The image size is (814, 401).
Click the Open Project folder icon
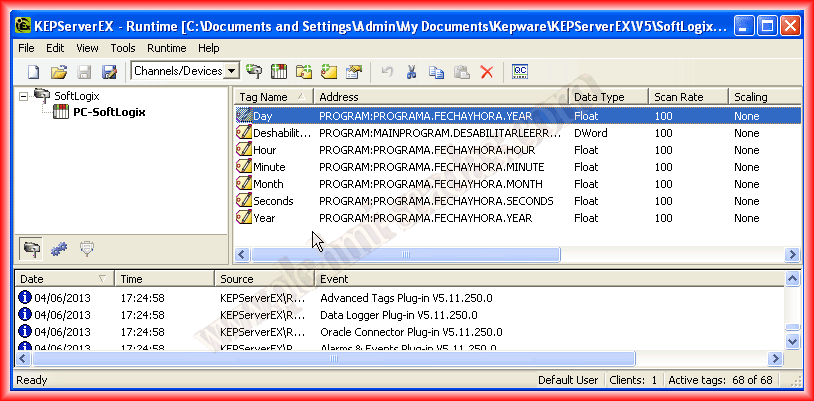point(59,71)
